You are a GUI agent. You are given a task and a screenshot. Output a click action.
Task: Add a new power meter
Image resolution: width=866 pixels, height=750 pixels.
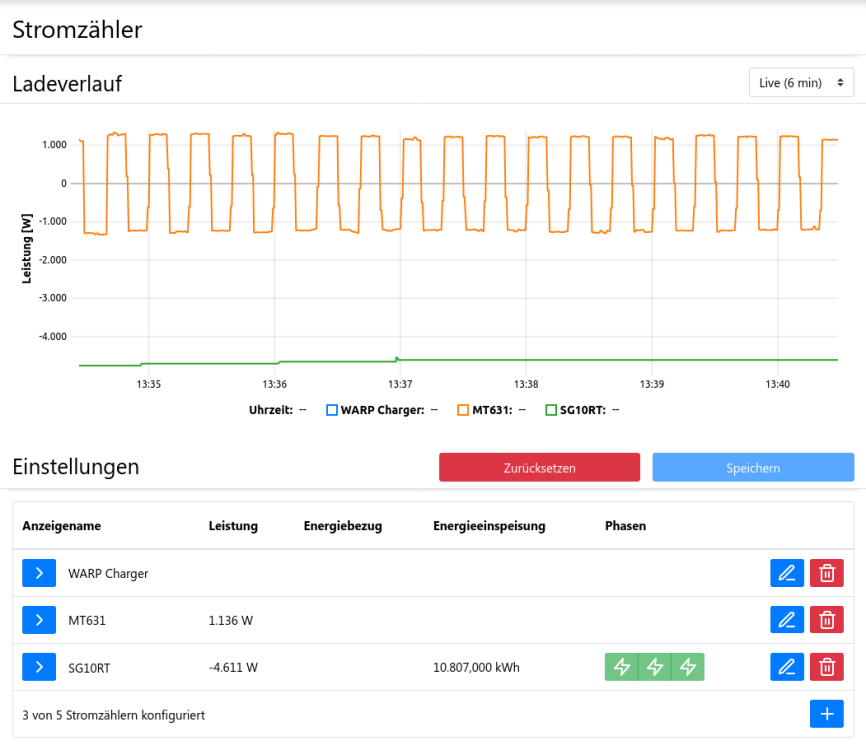click(826, 714)
